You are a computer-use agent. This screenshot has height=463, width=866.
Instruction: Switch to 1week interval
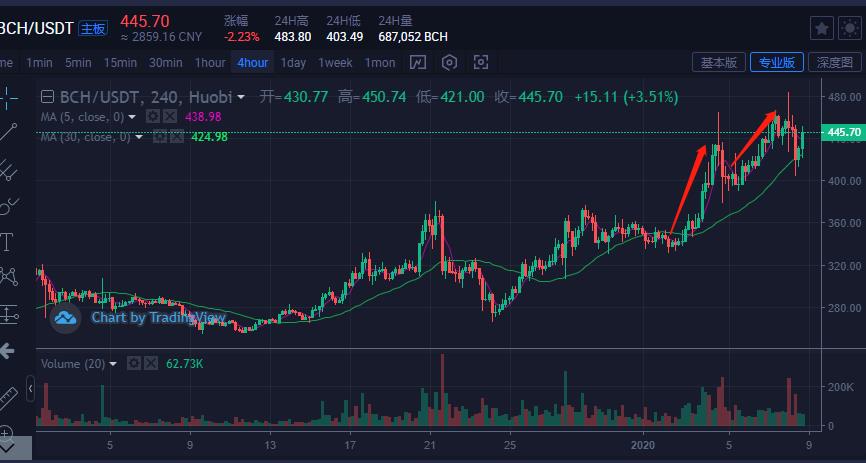point(335,63)
